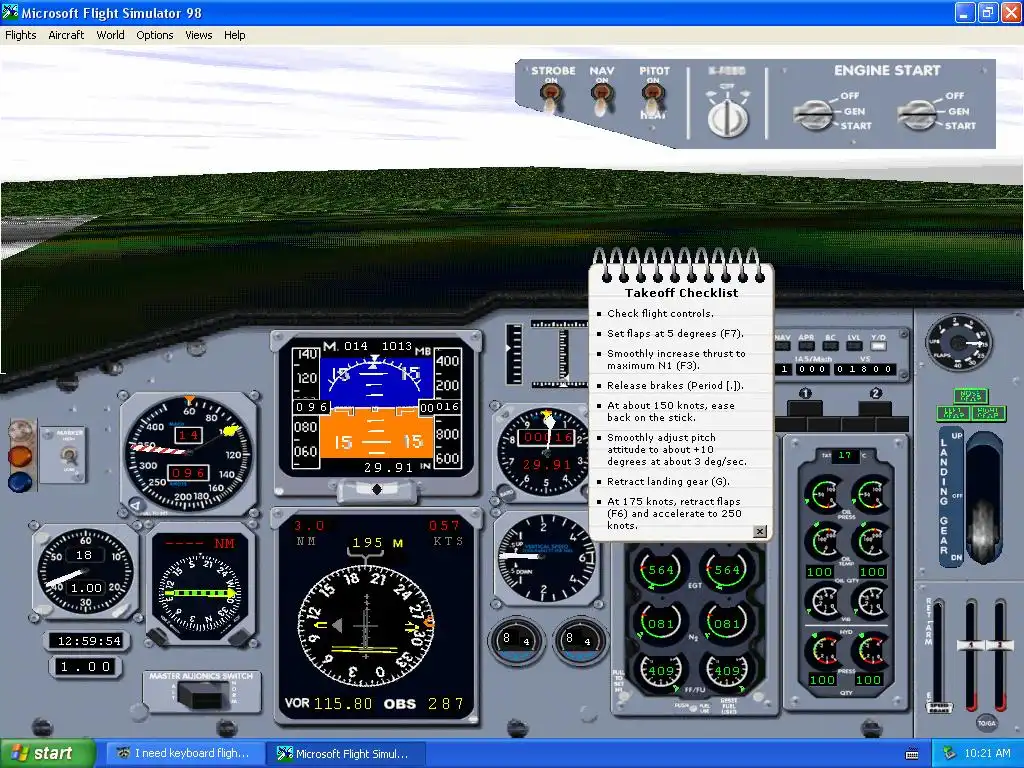
Task: Click throttle lever 2 handle
Action: (x=1000, y=645)
